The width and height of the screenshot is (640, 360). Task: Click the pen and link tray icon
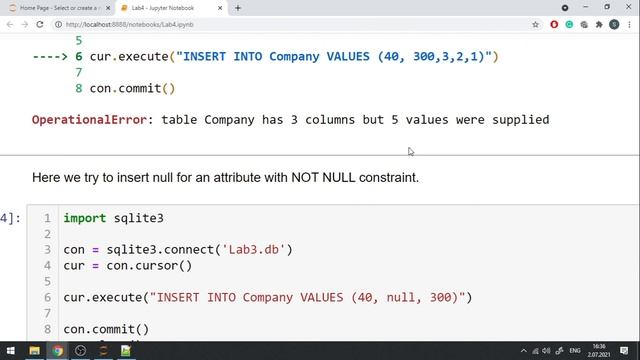pos(559,351)
